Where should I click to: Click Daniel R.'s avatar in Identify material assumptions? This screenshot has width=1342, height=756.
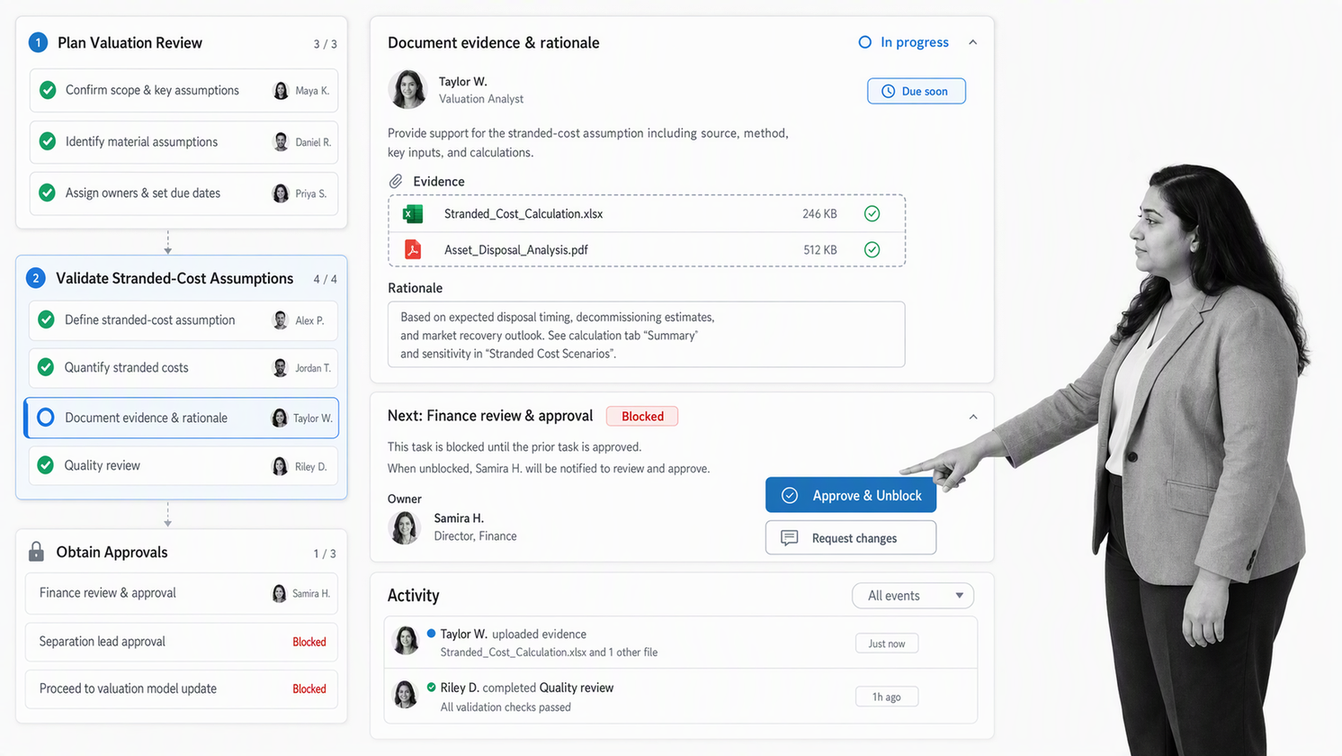(x=281, y=142)
